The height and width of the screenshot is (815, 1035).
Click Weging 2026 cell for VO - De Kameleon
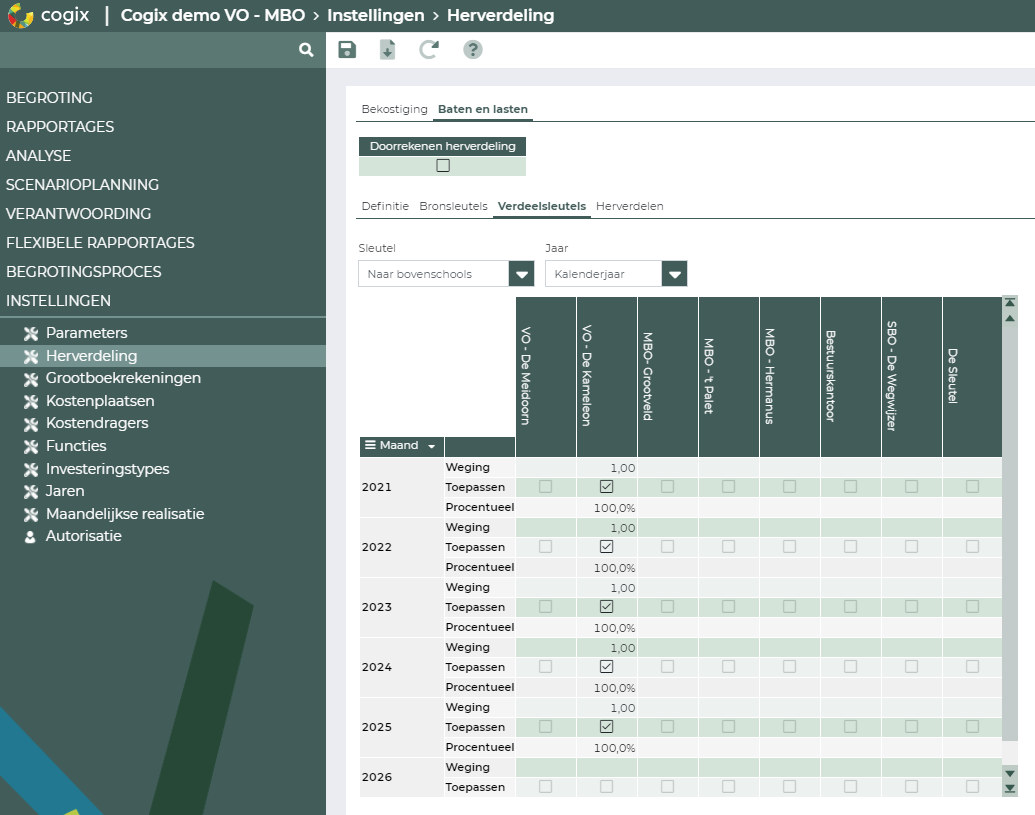[607, 767]
